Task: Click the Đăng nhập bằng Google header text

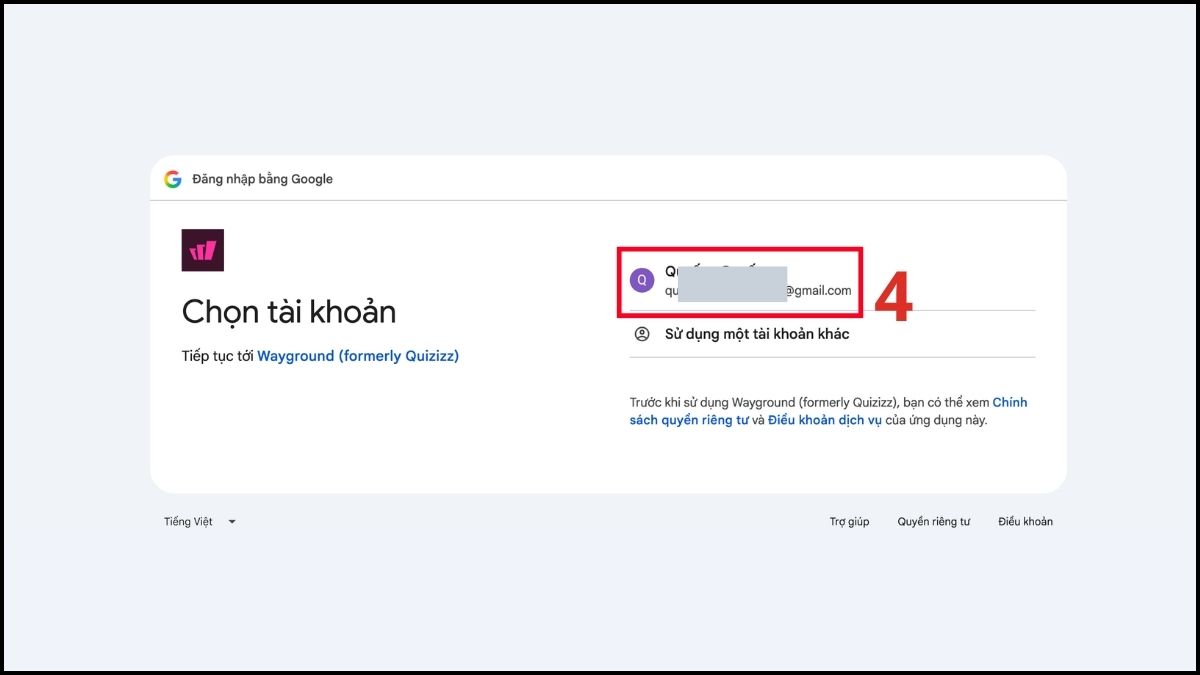Action: (x=263, y=179)
